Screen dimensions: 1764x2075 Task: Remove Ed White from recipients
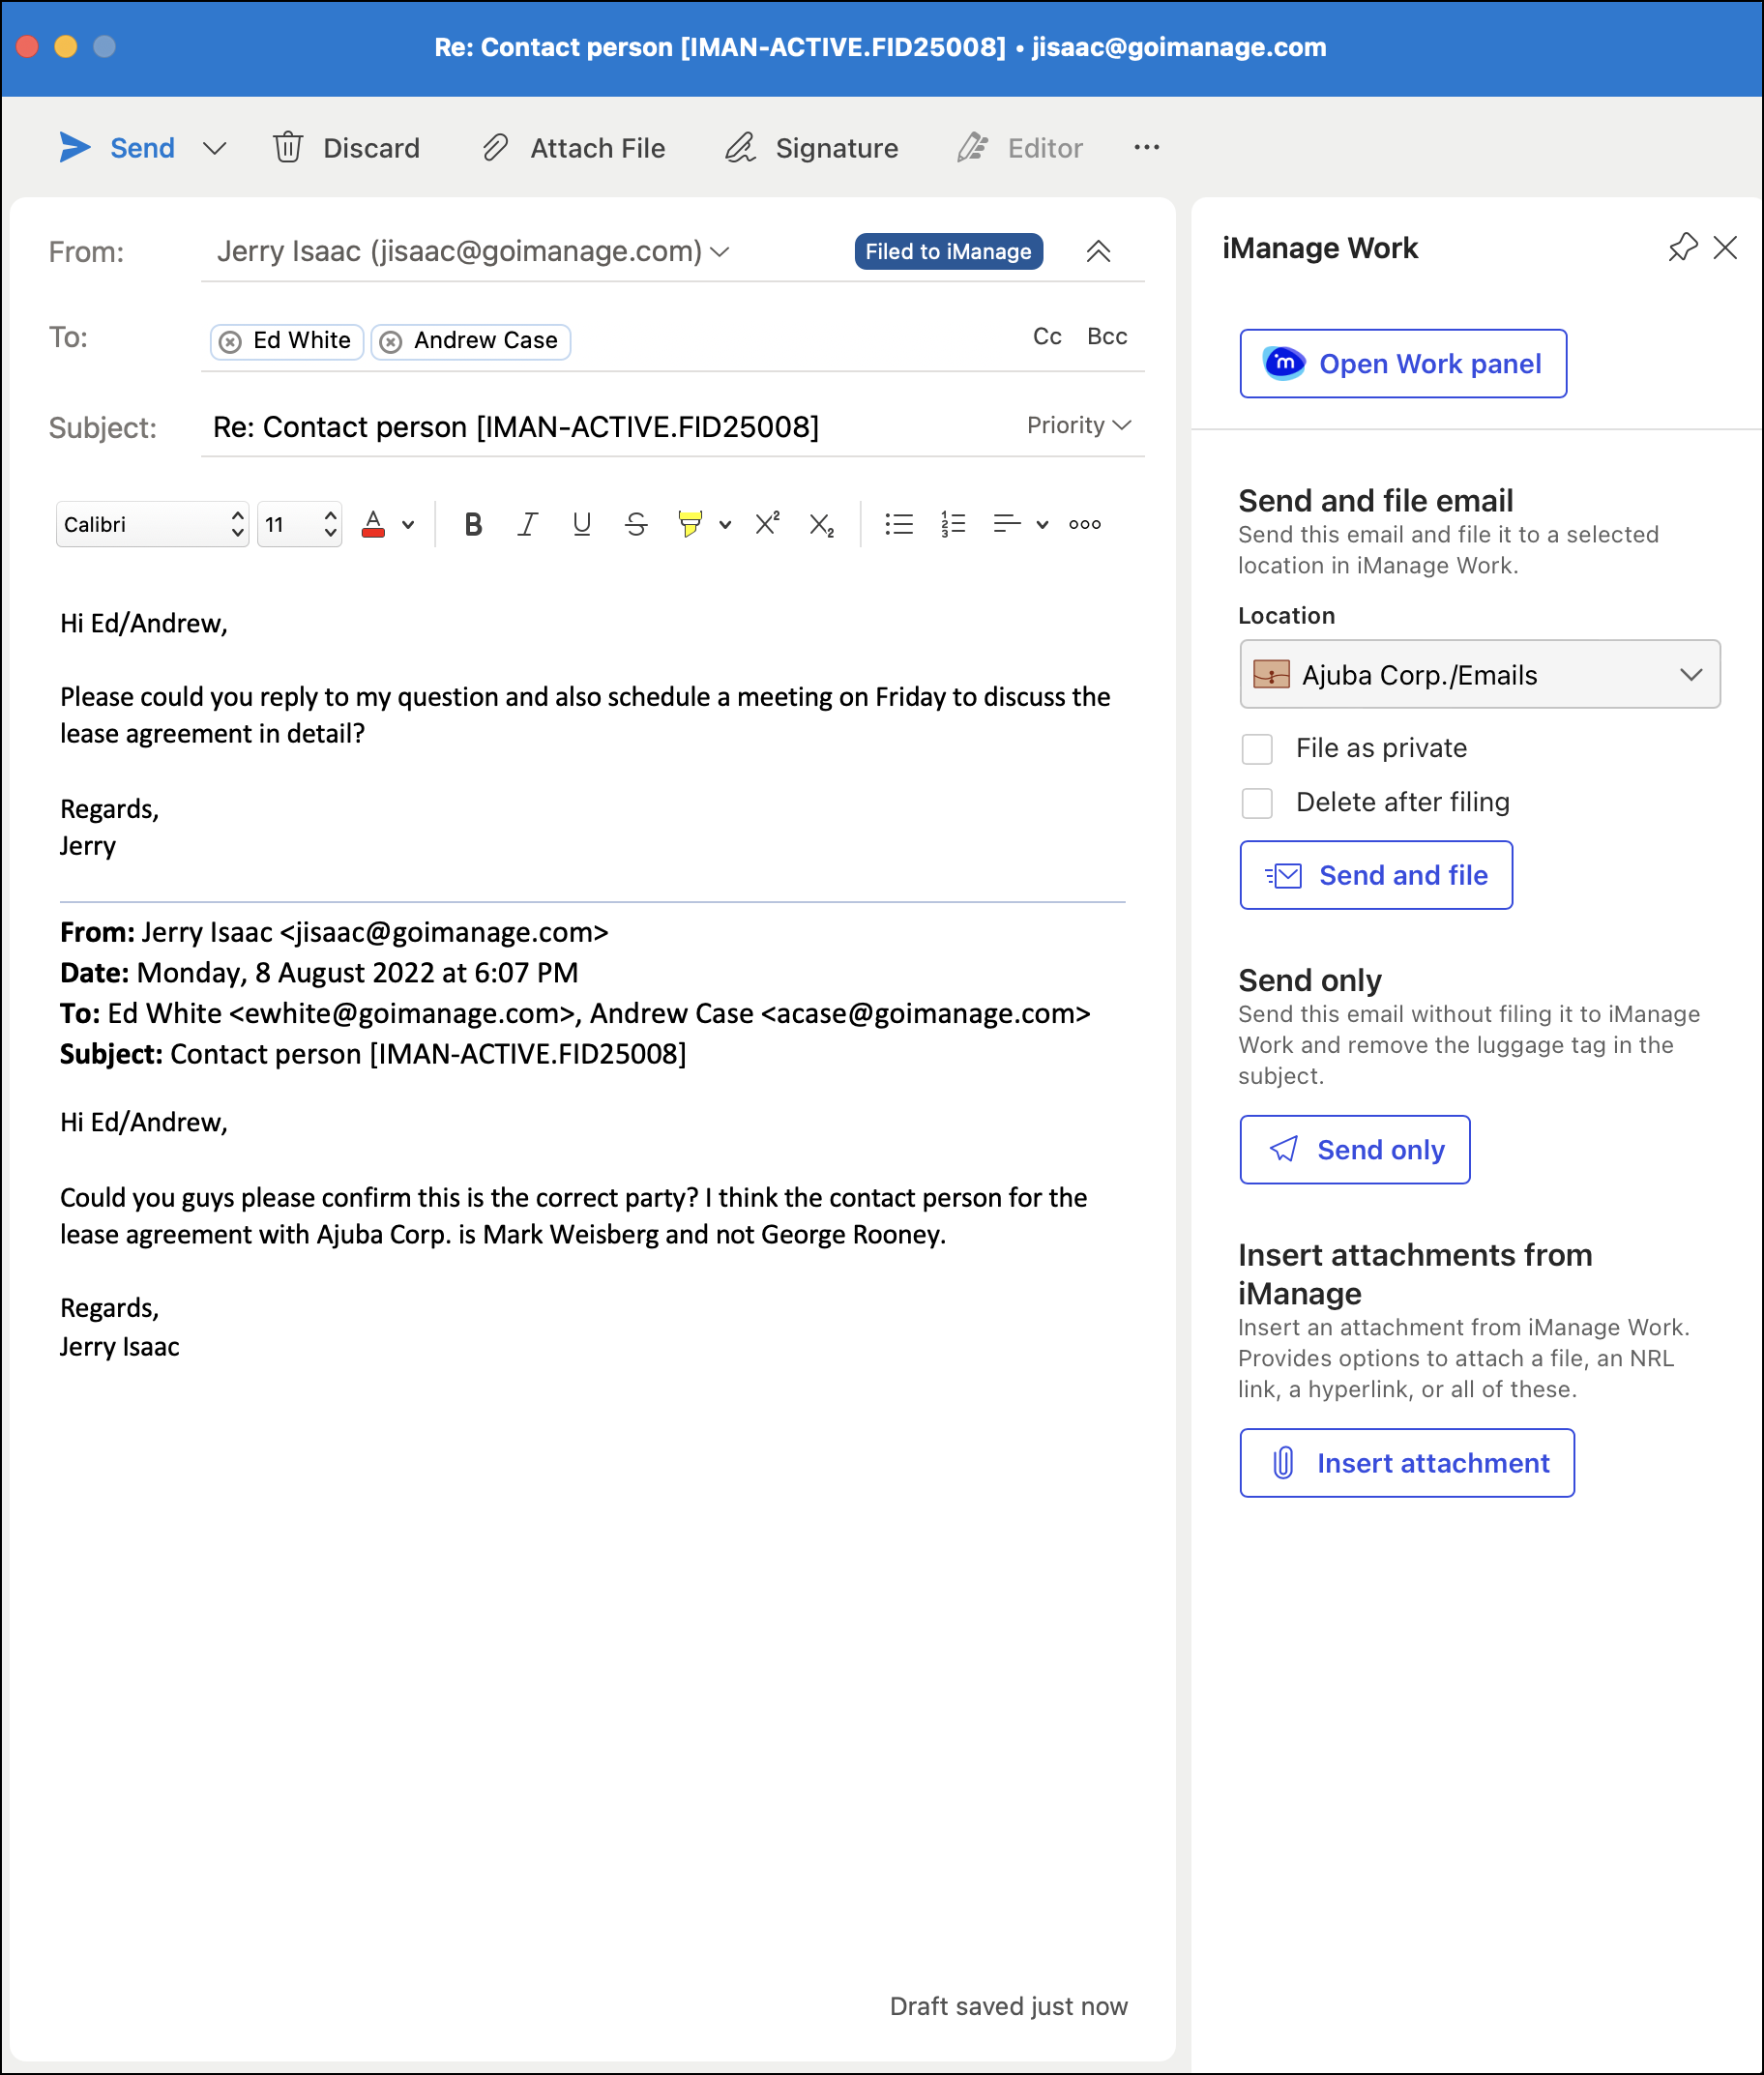coord(230,341)
